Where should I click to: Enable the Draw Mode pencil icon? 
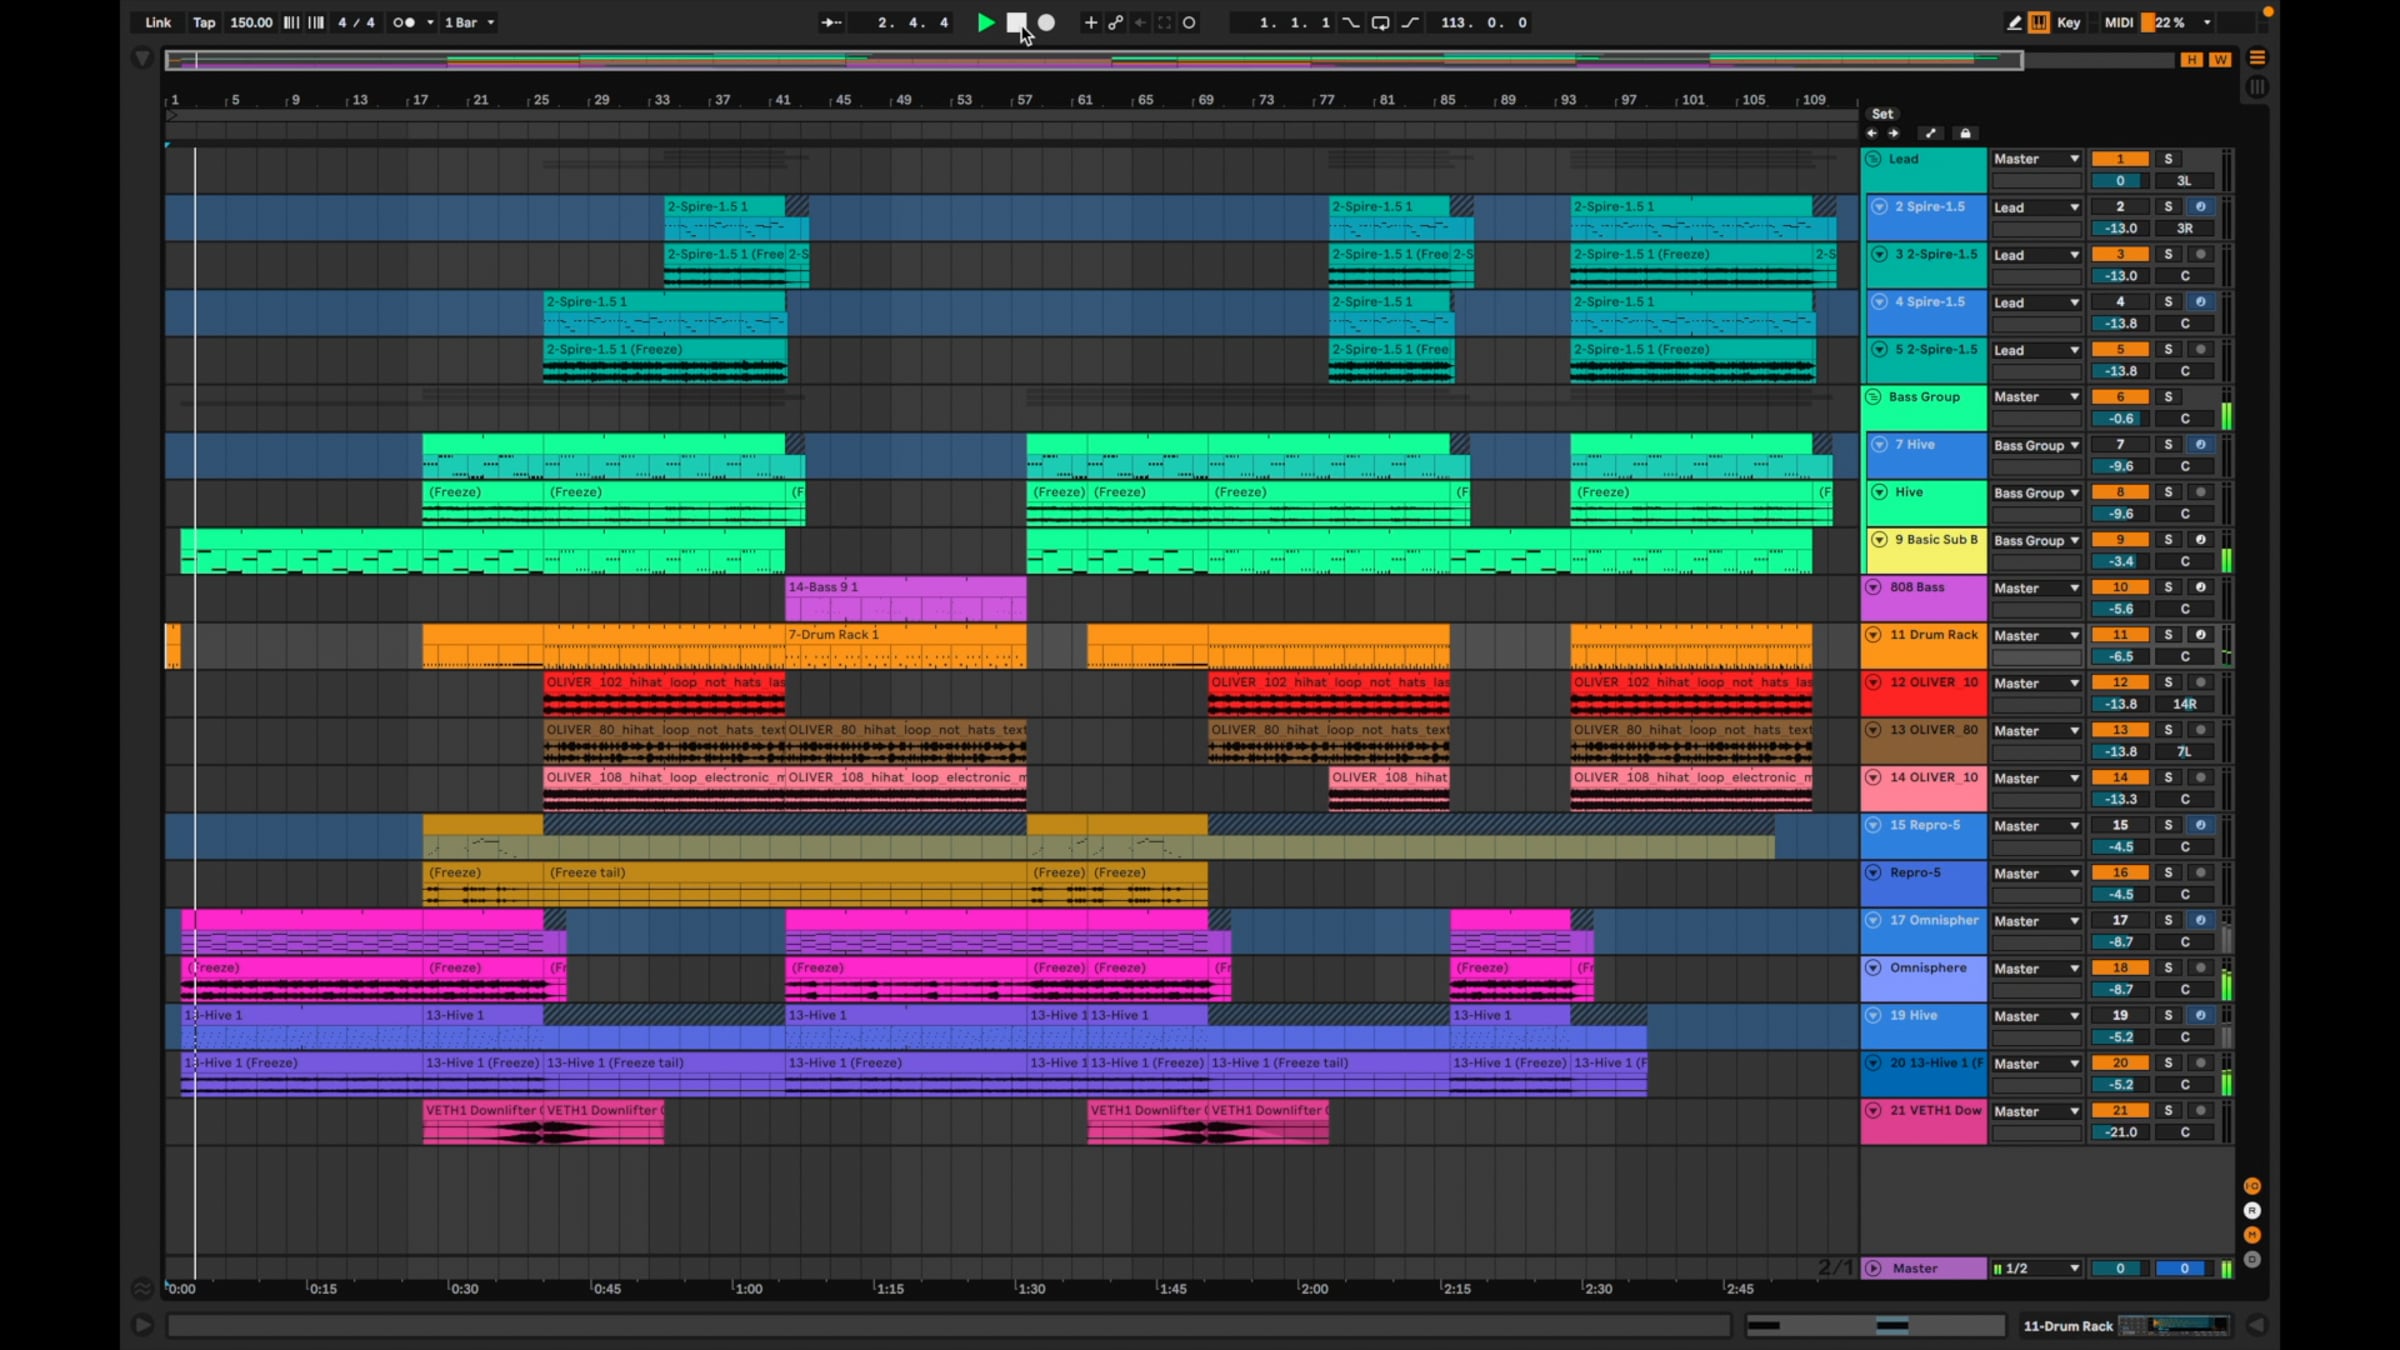click(2014, 22)
